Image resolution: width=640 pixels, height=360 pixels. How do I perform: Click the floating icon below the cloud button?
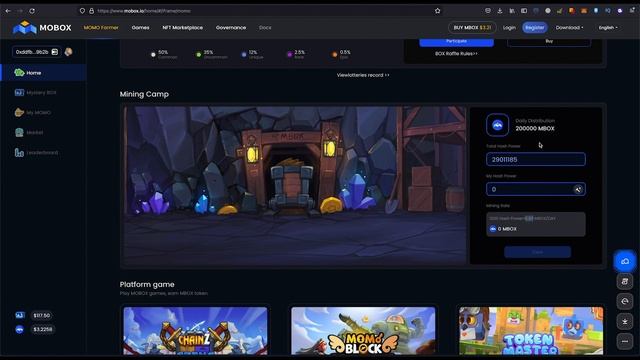(624, 281)
